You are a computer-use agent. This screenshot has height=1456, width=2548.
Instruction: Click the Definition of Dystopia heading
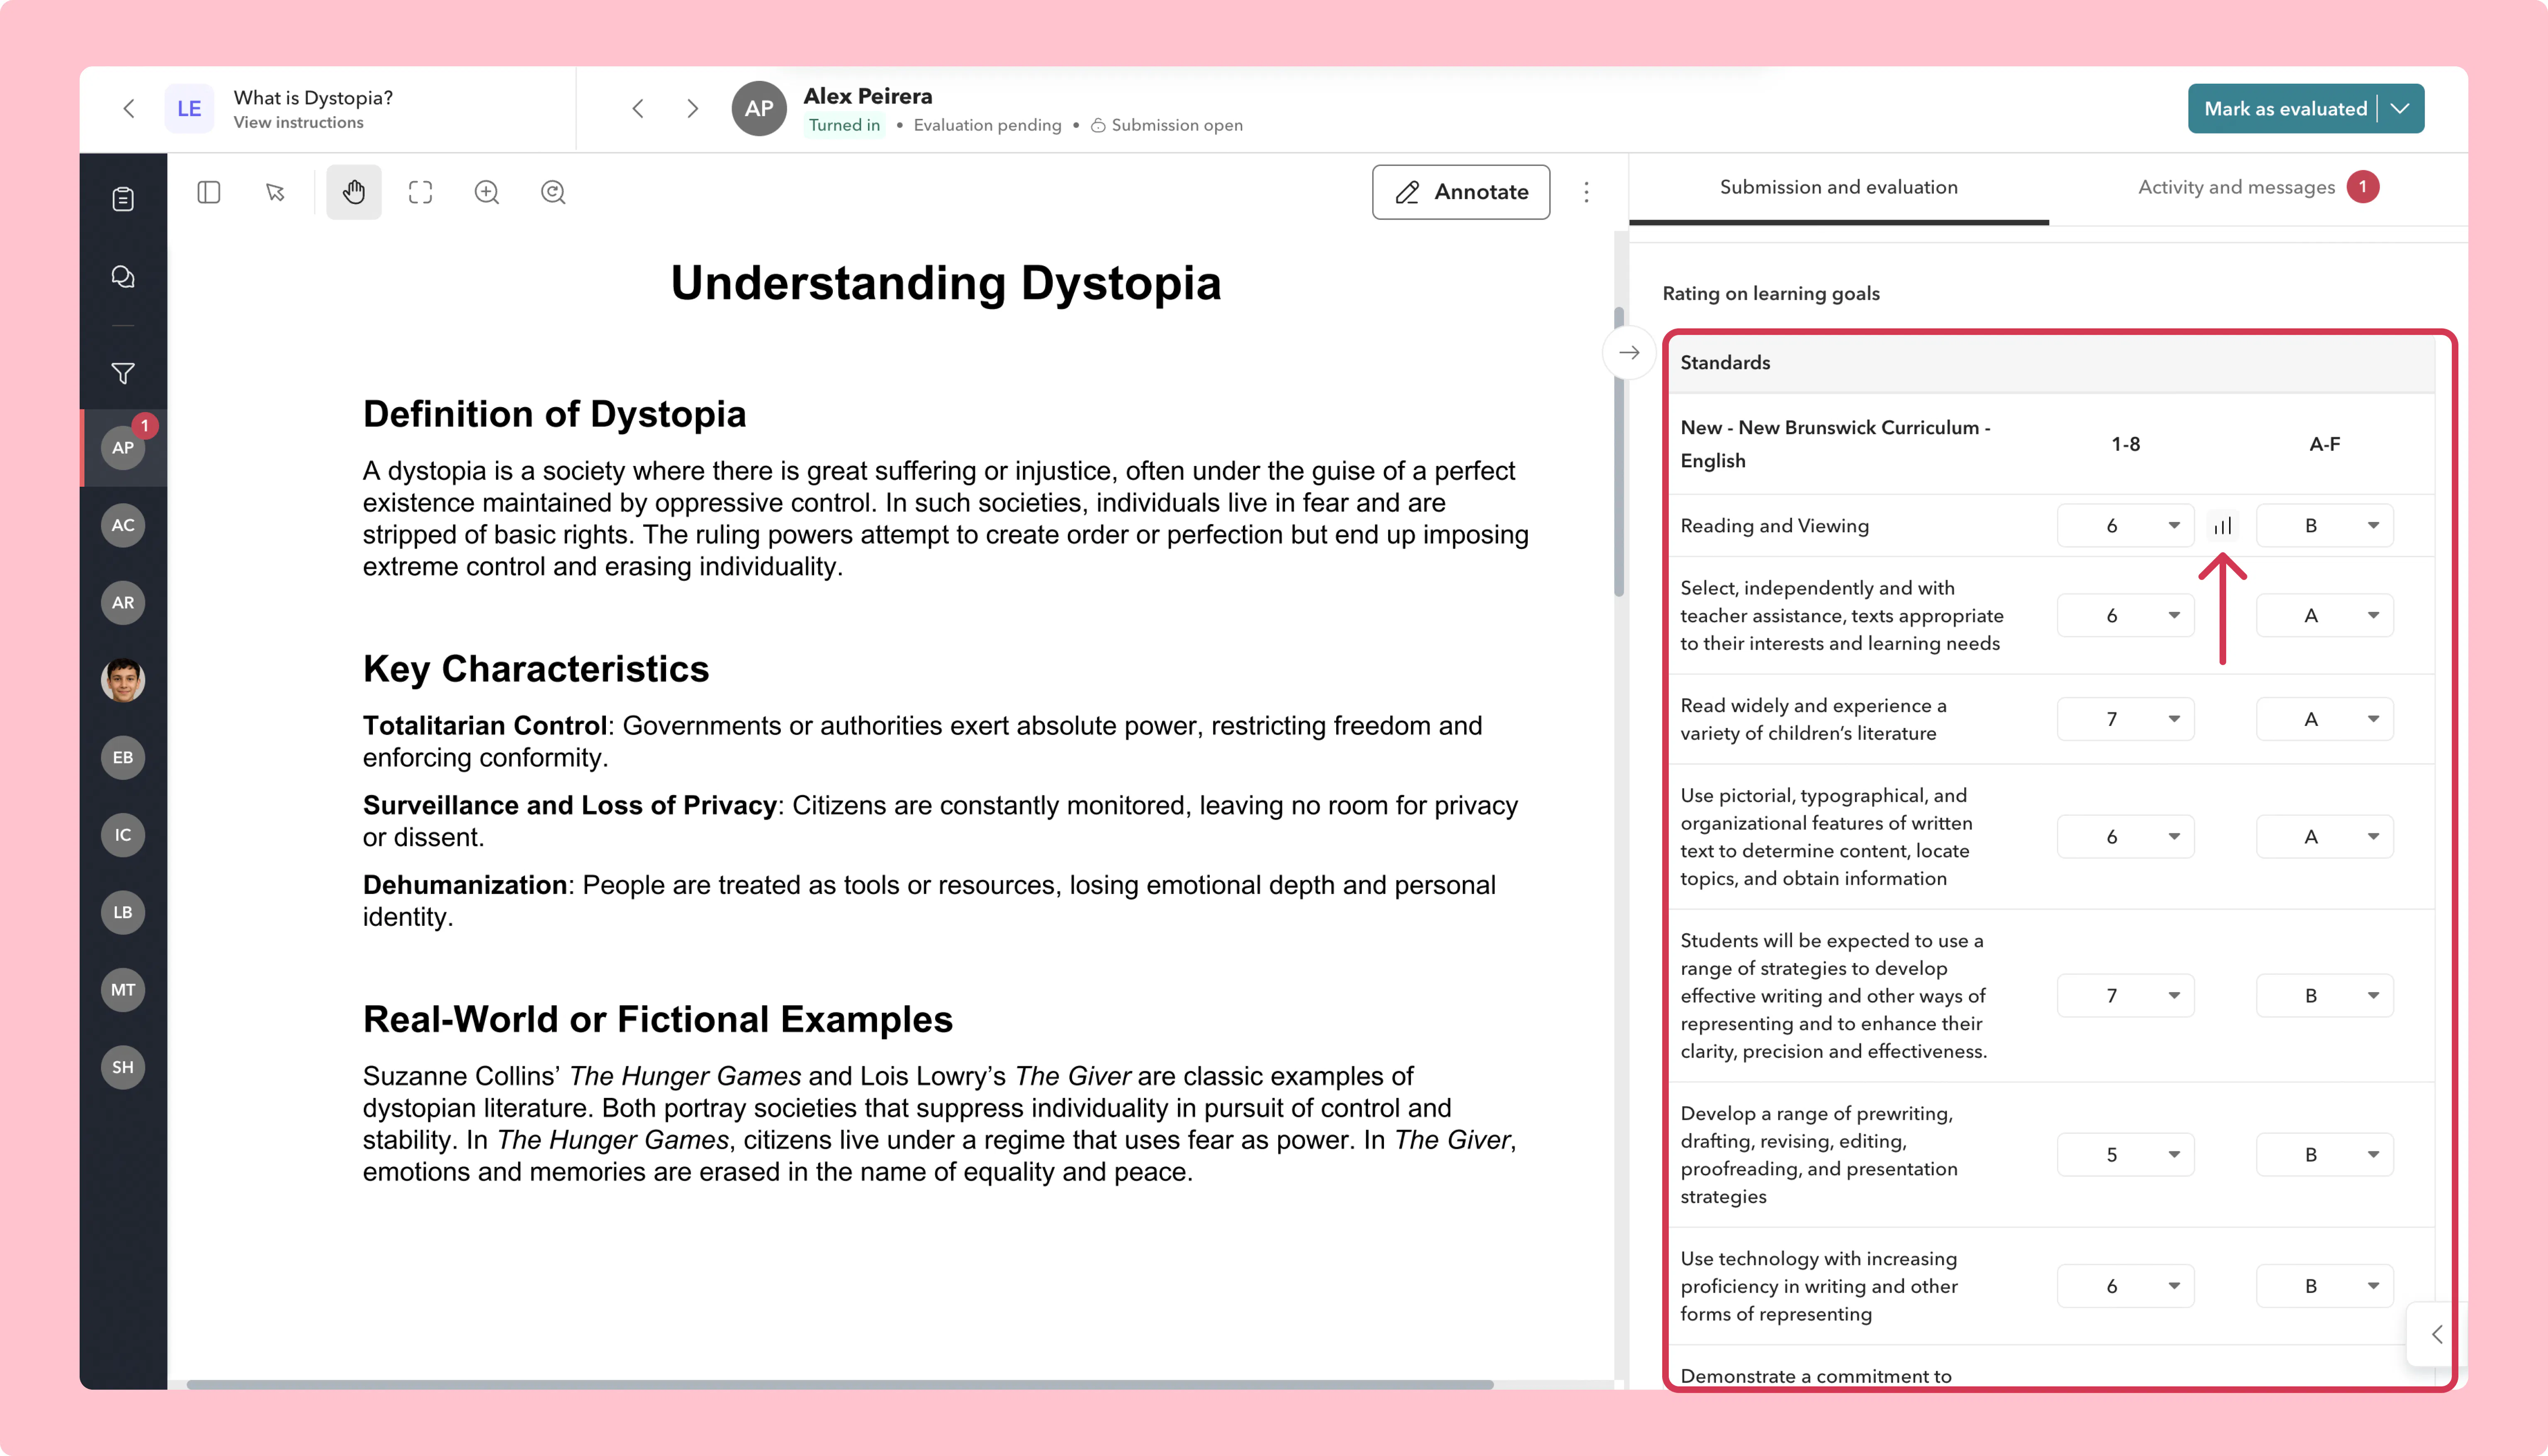(554, 414)
